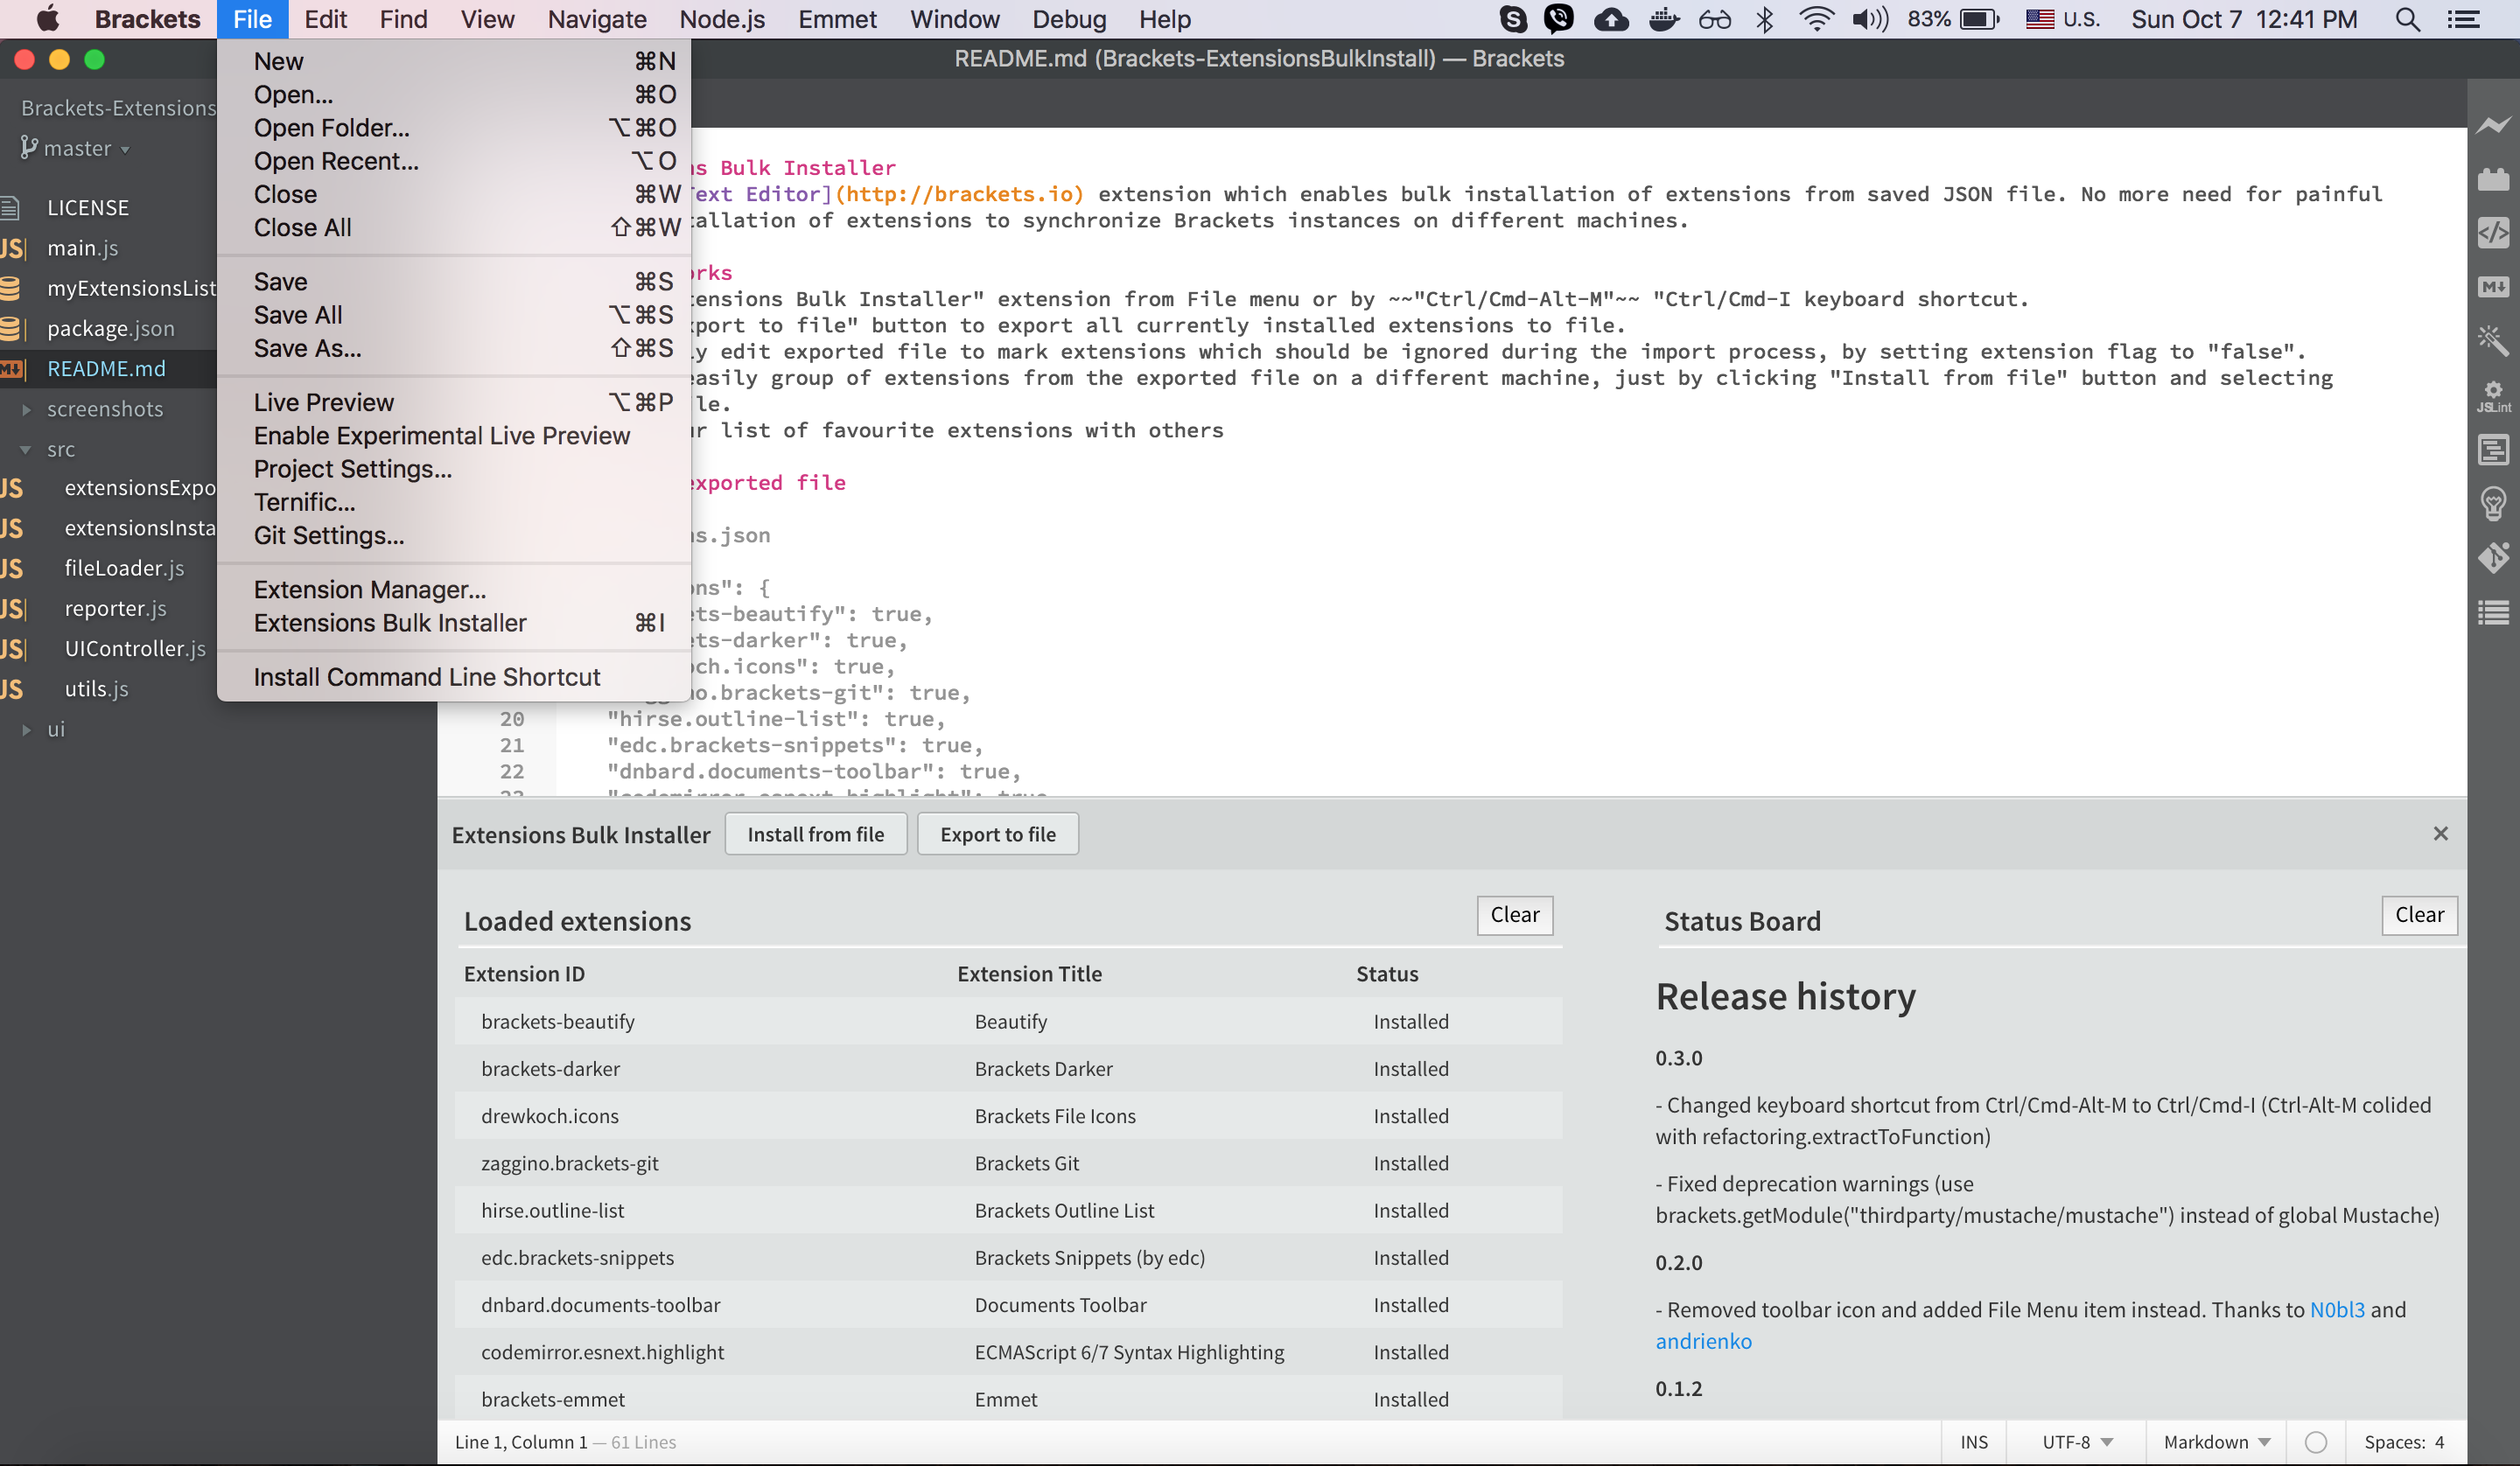Click the Markdown preview M↓ icon
Image resolution: width=2520 pixels, height=1466 pixels.
click(x=2493, y=287)
